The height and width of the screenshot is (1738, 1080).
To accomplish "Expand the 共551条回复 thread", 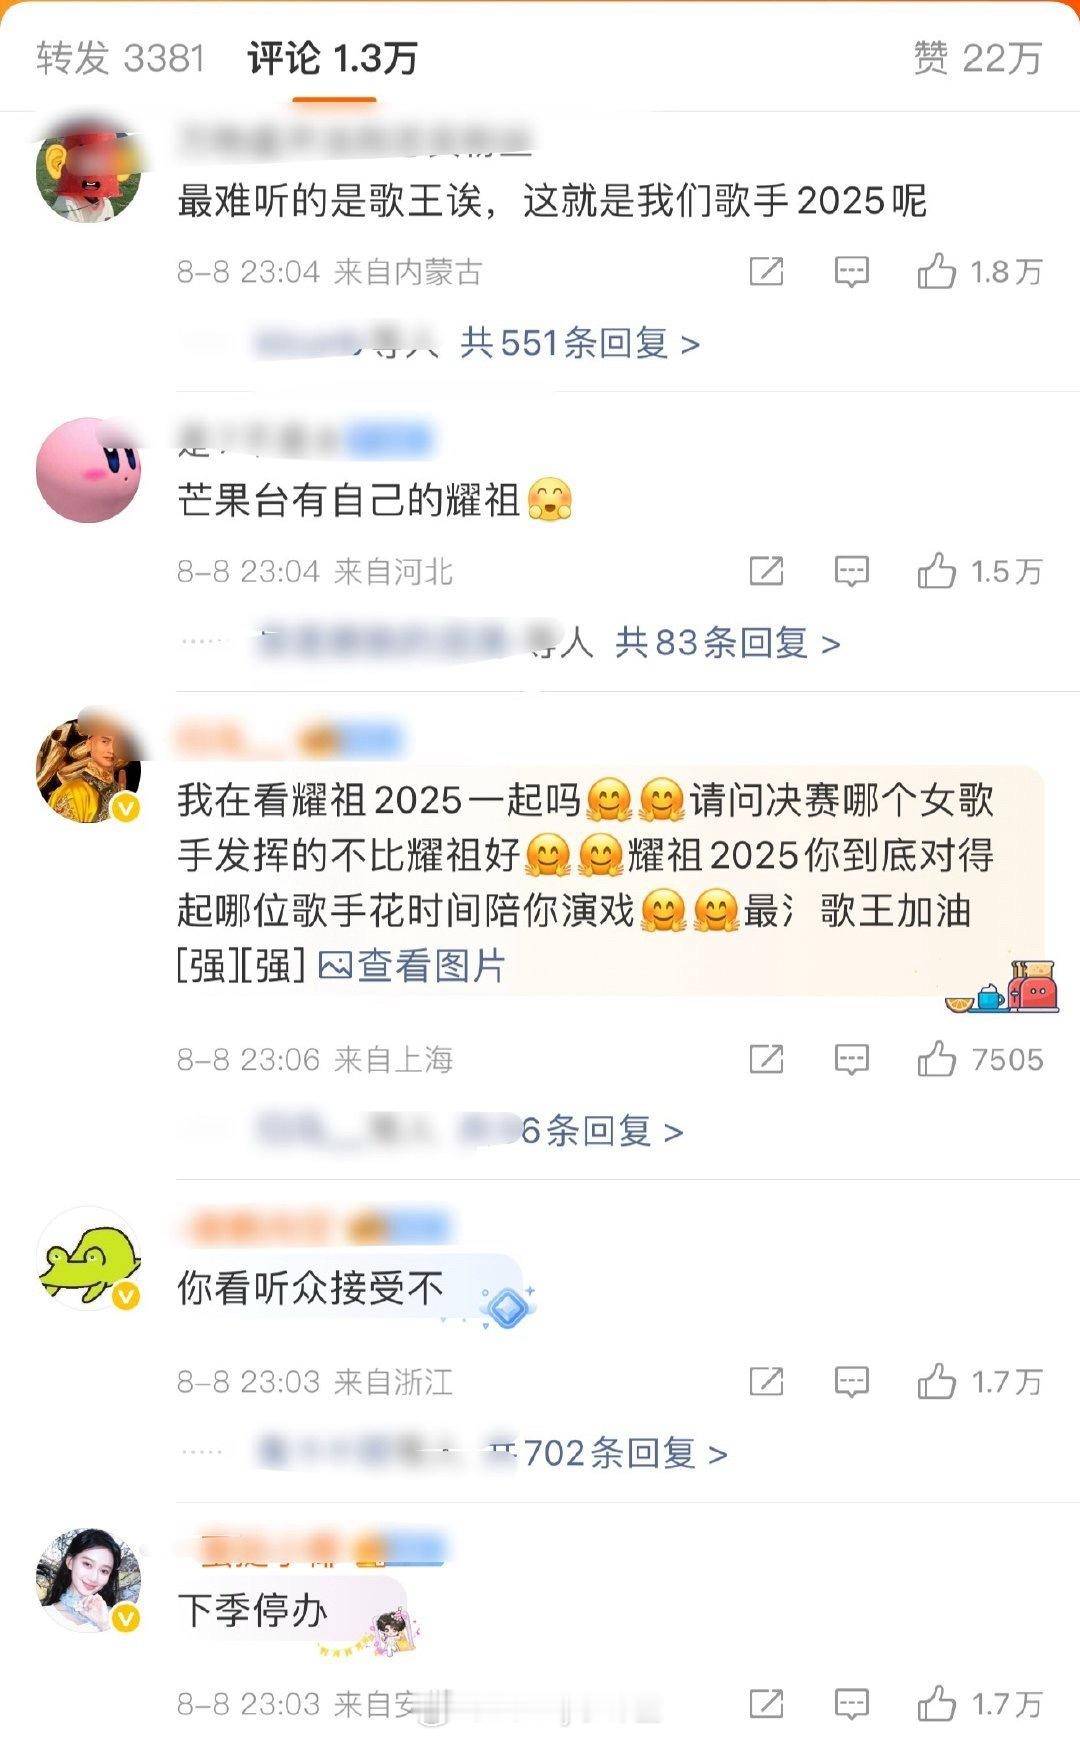I will tap(580, 343).
